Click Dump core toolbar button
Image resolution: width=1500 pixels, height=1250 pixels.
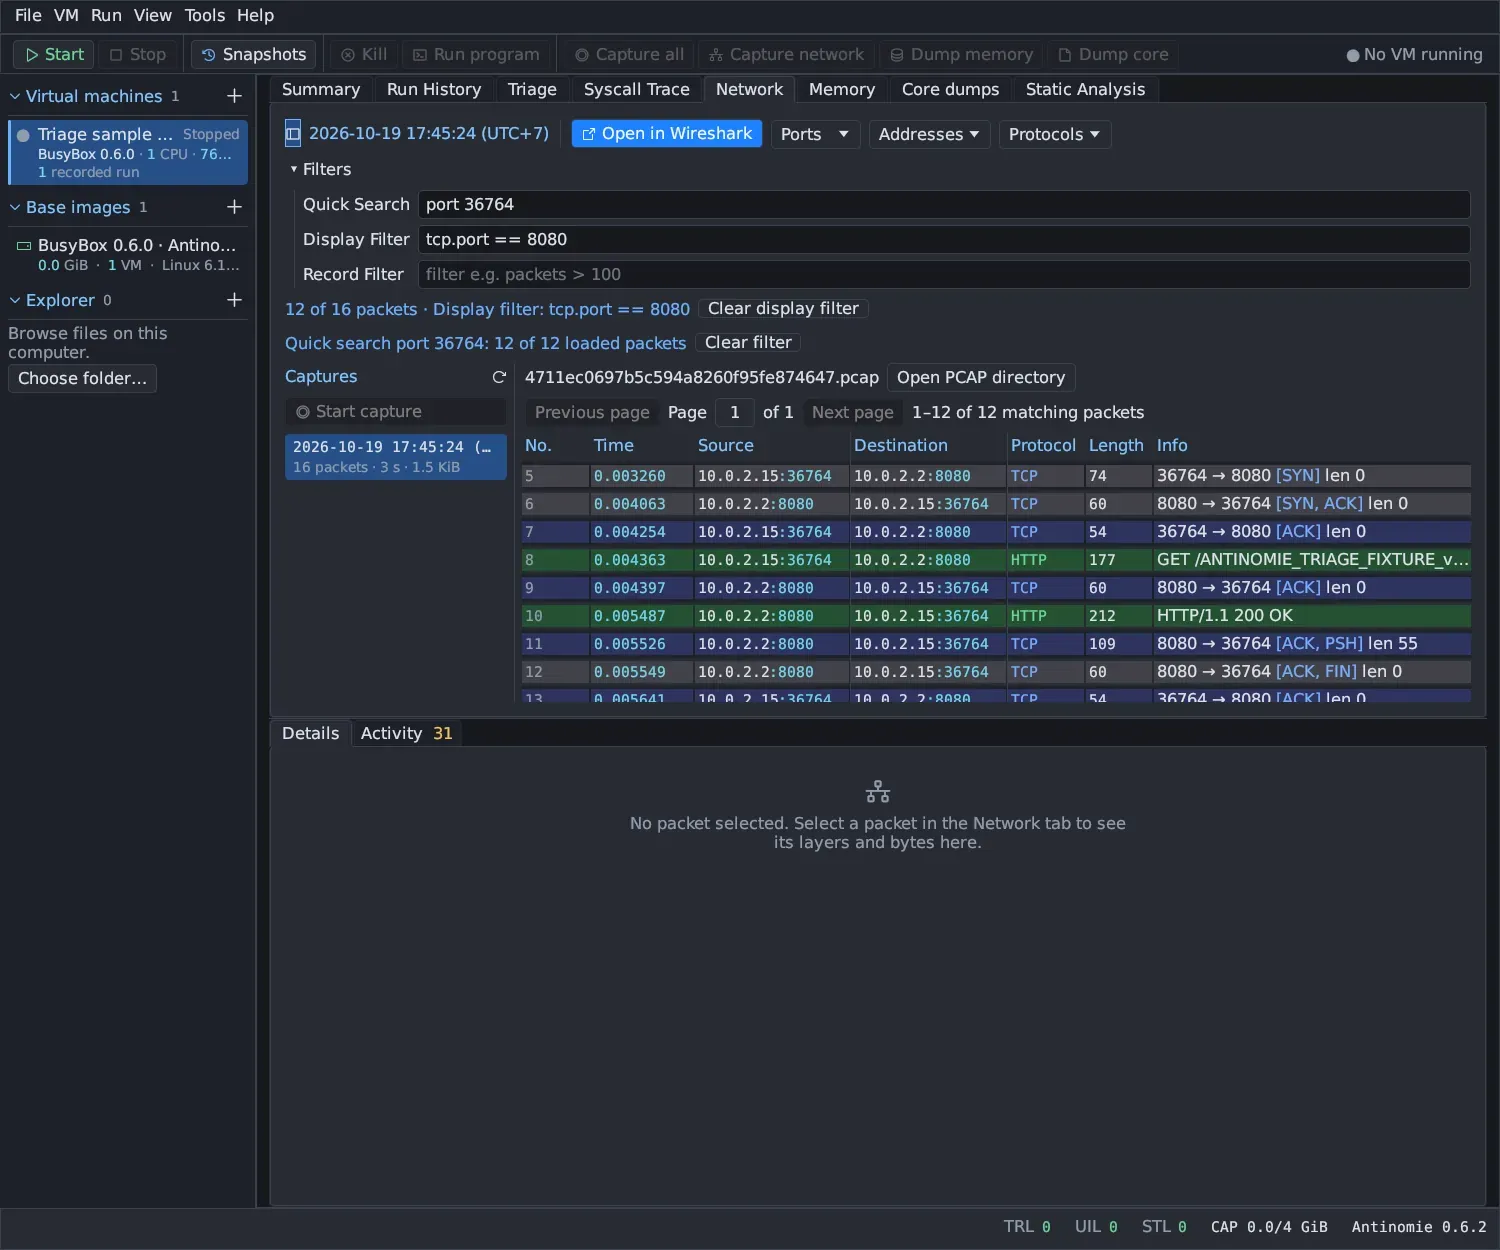[1113, 54]
